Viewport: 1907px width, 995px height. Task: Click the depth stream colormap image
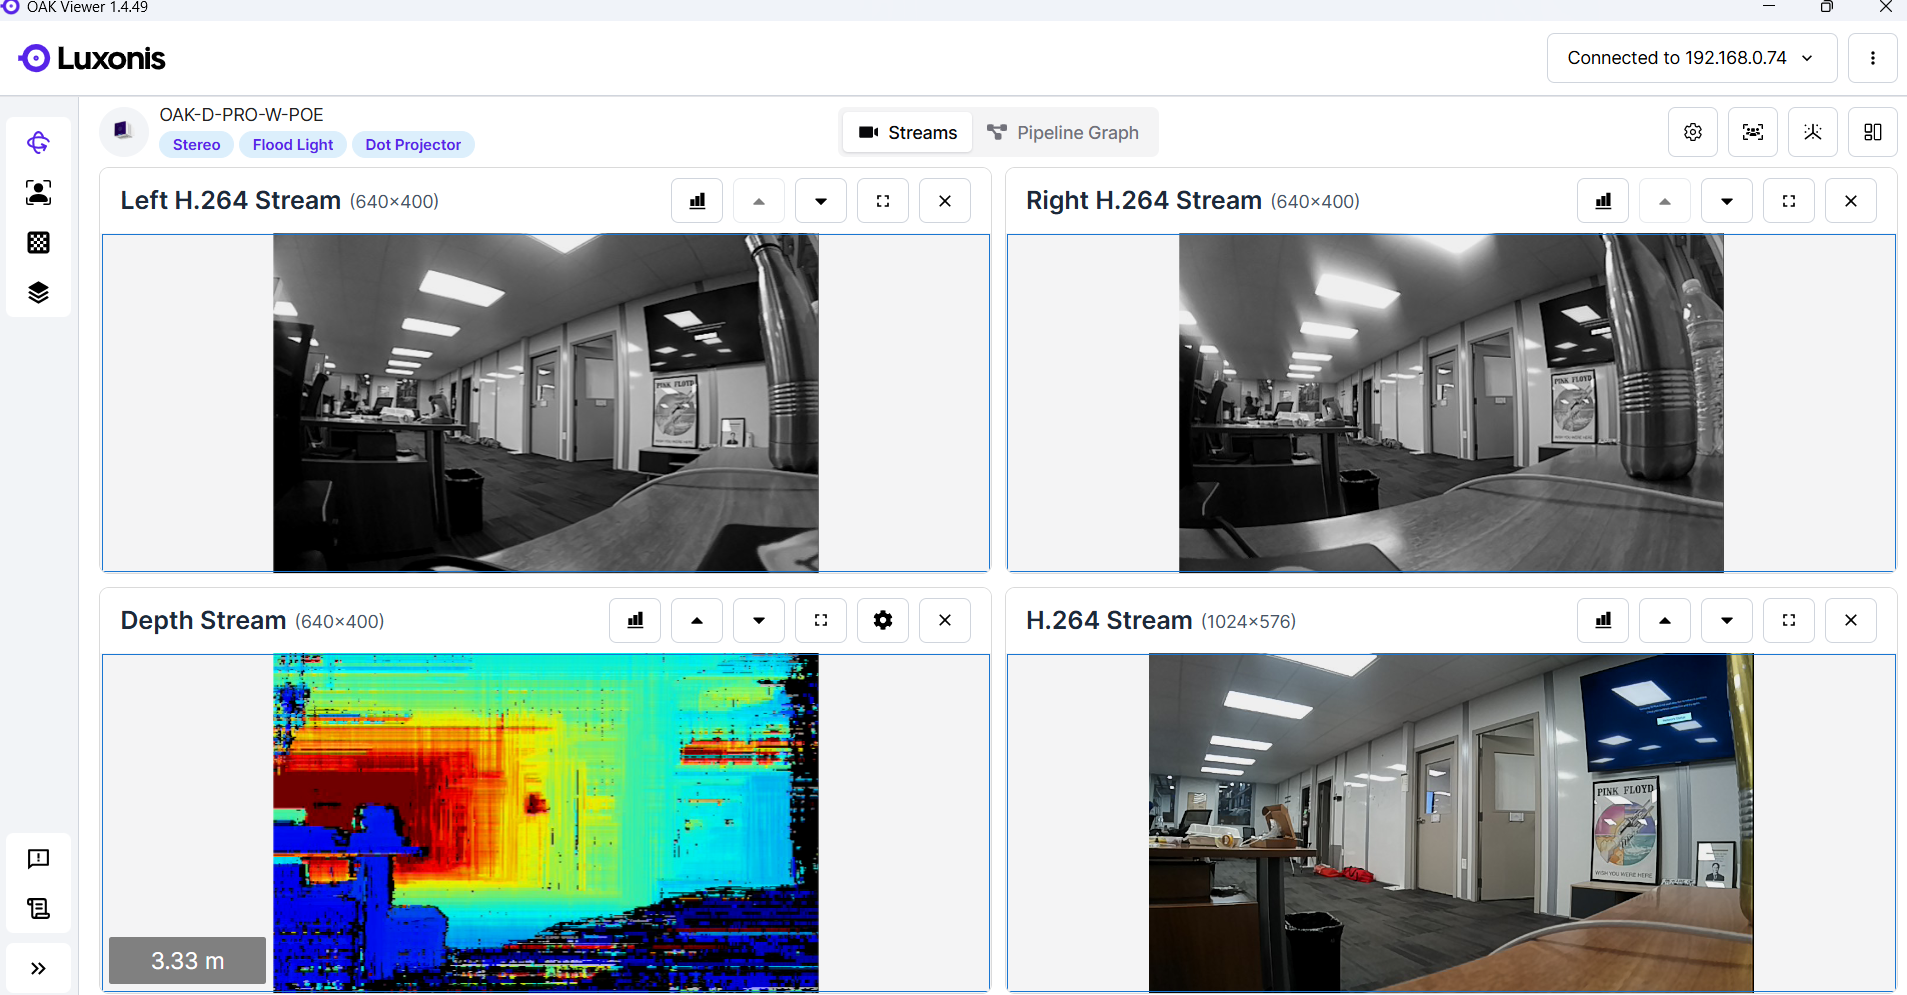pyautogui.click(x=545, y=822)
